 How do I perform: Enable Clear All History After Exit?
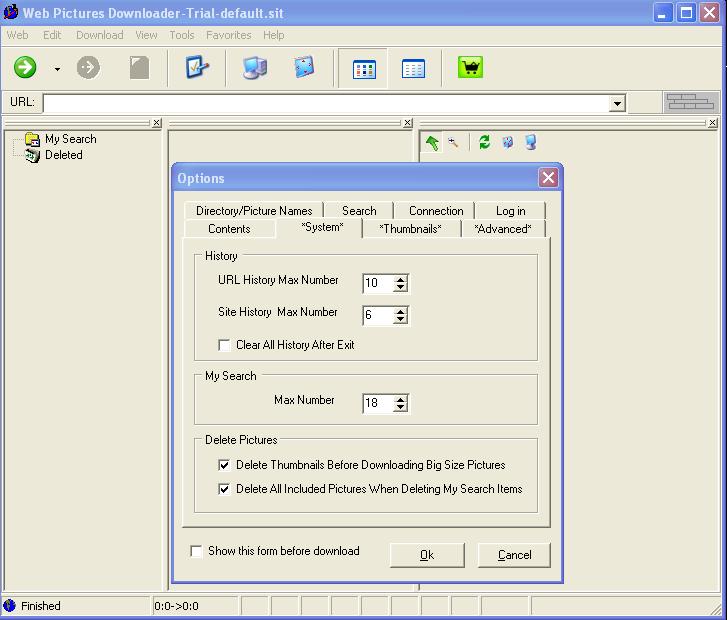225,345
